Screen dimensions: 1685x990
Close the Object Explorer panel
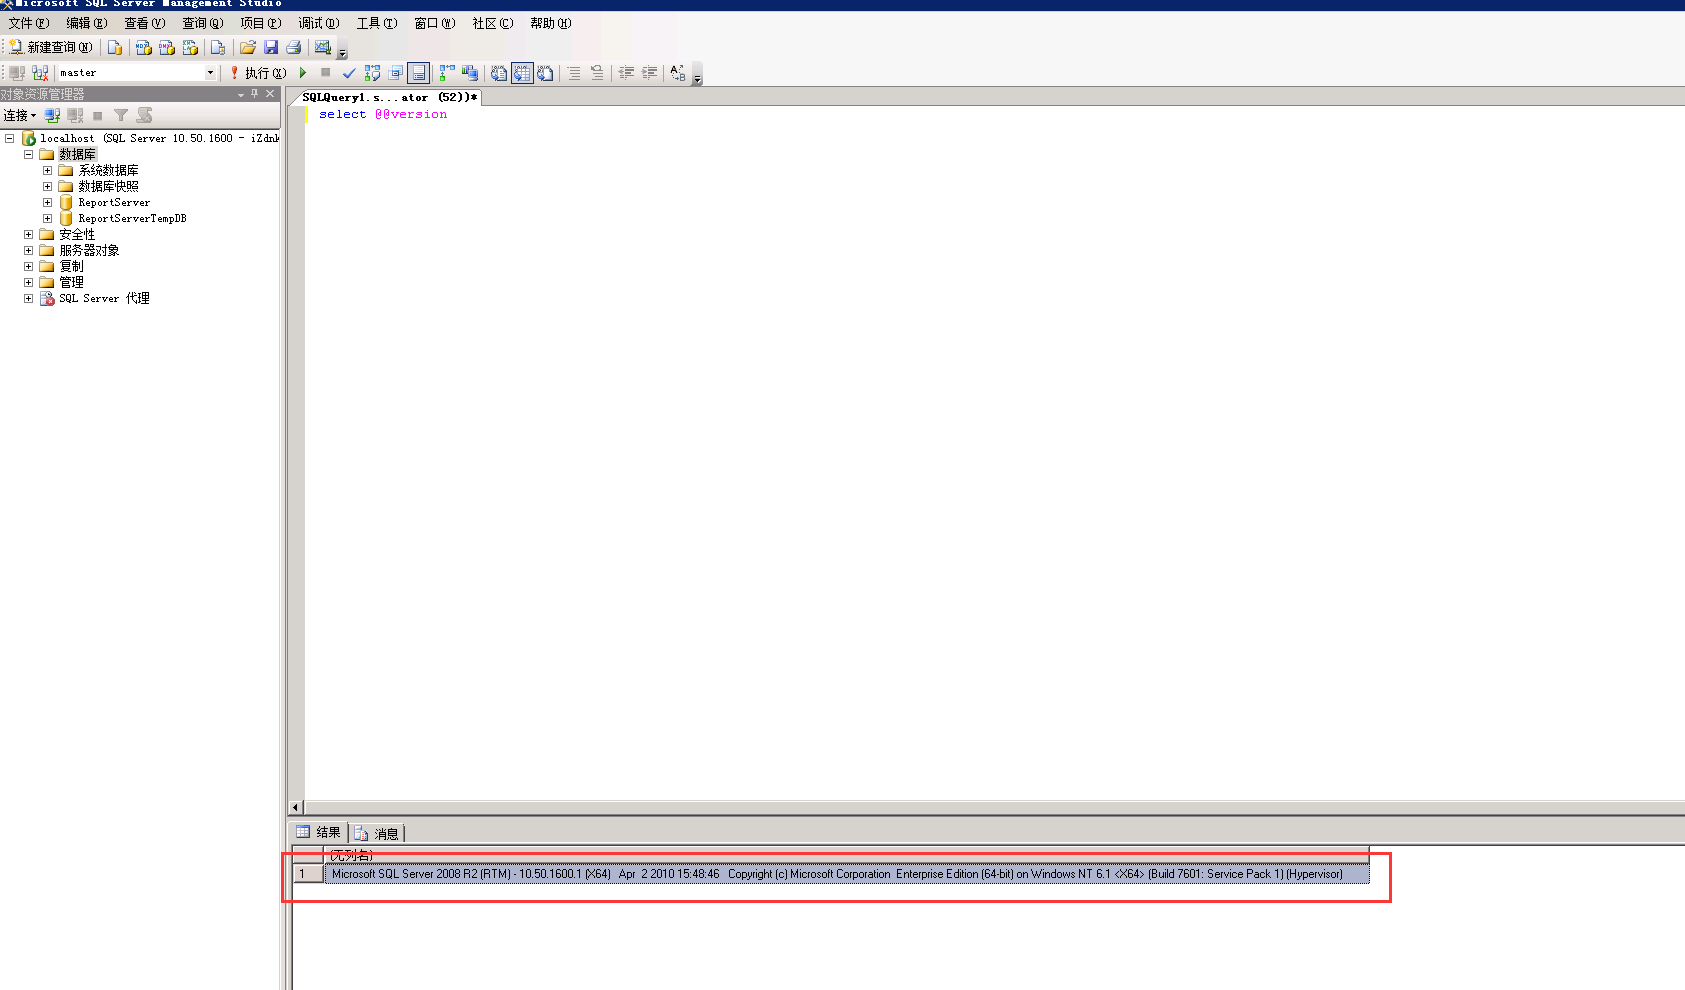coord(270,94)
